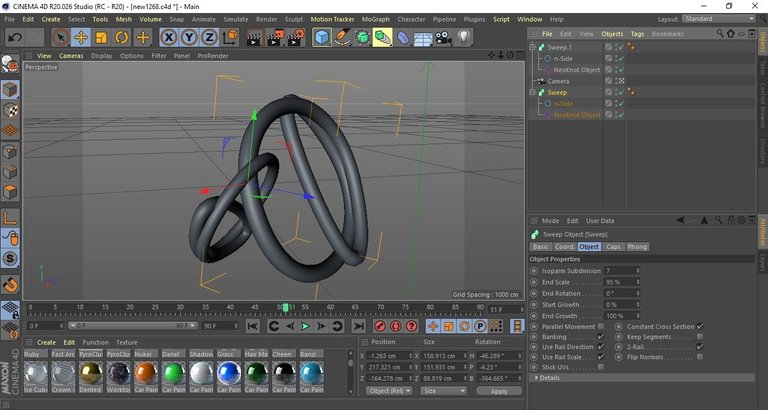Open the Simulate menu
The image size is (768, 410).
(x=236, y=19)
